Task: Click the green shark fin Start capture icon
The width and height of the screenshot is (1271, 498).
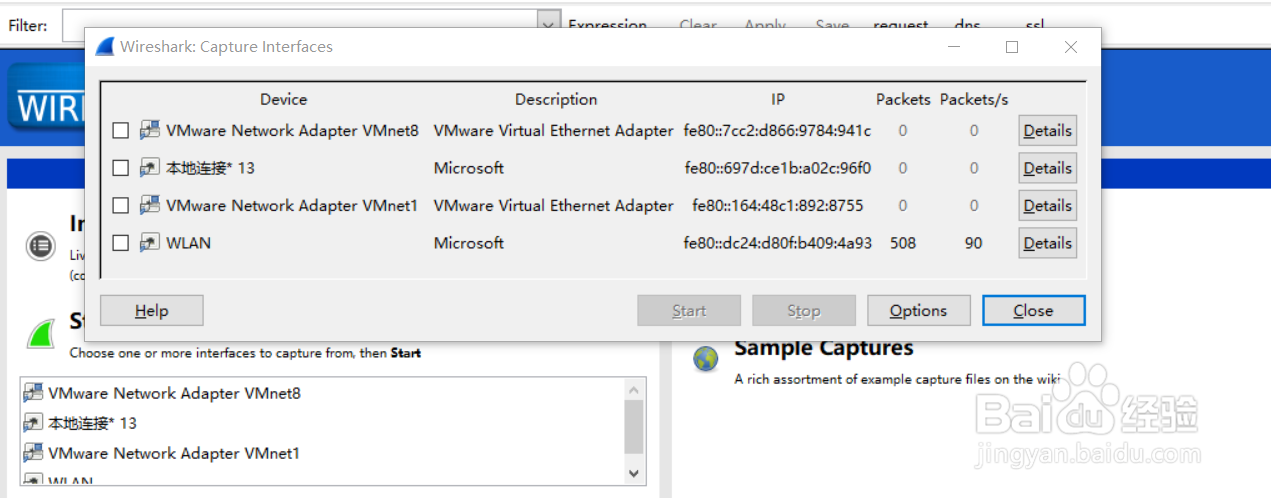Action: click(x=40, y=333)
